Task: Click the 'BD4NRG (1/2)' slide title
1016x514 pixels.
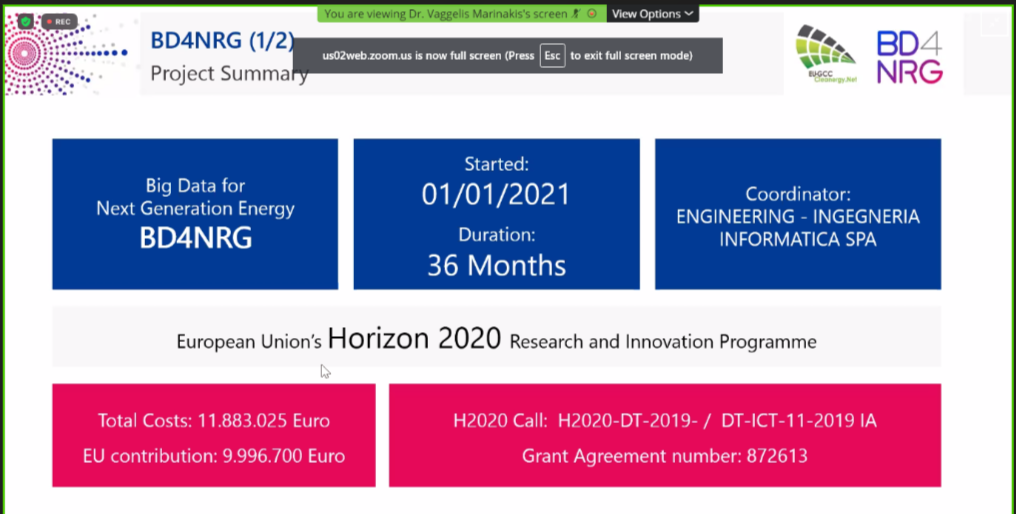Action: [x=222, y=40]
